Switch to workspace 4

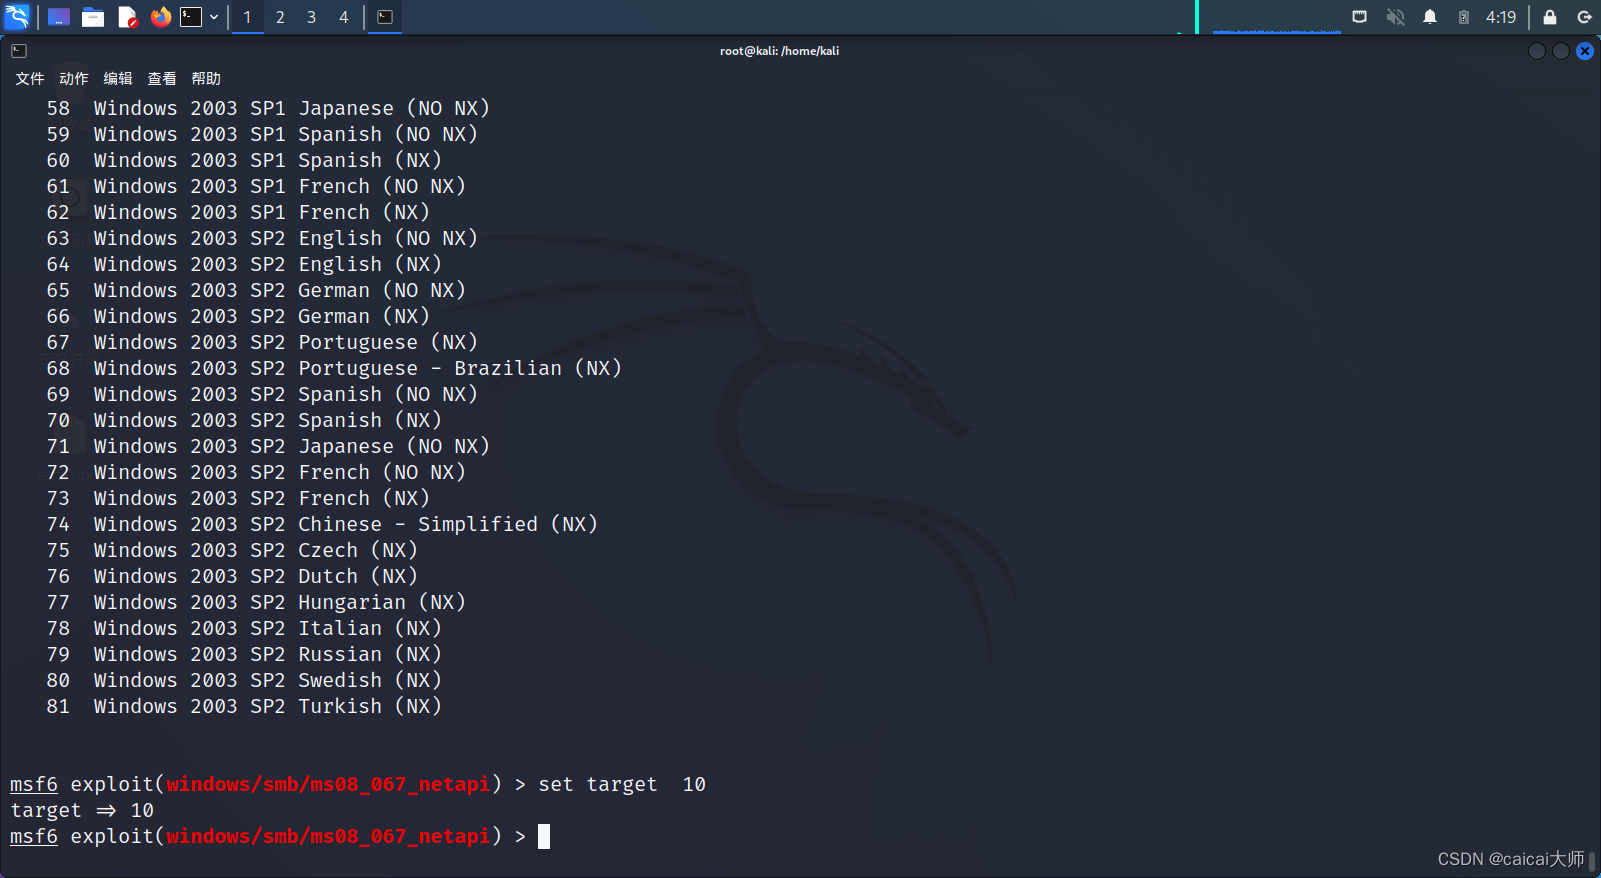(x=344, y=17)
